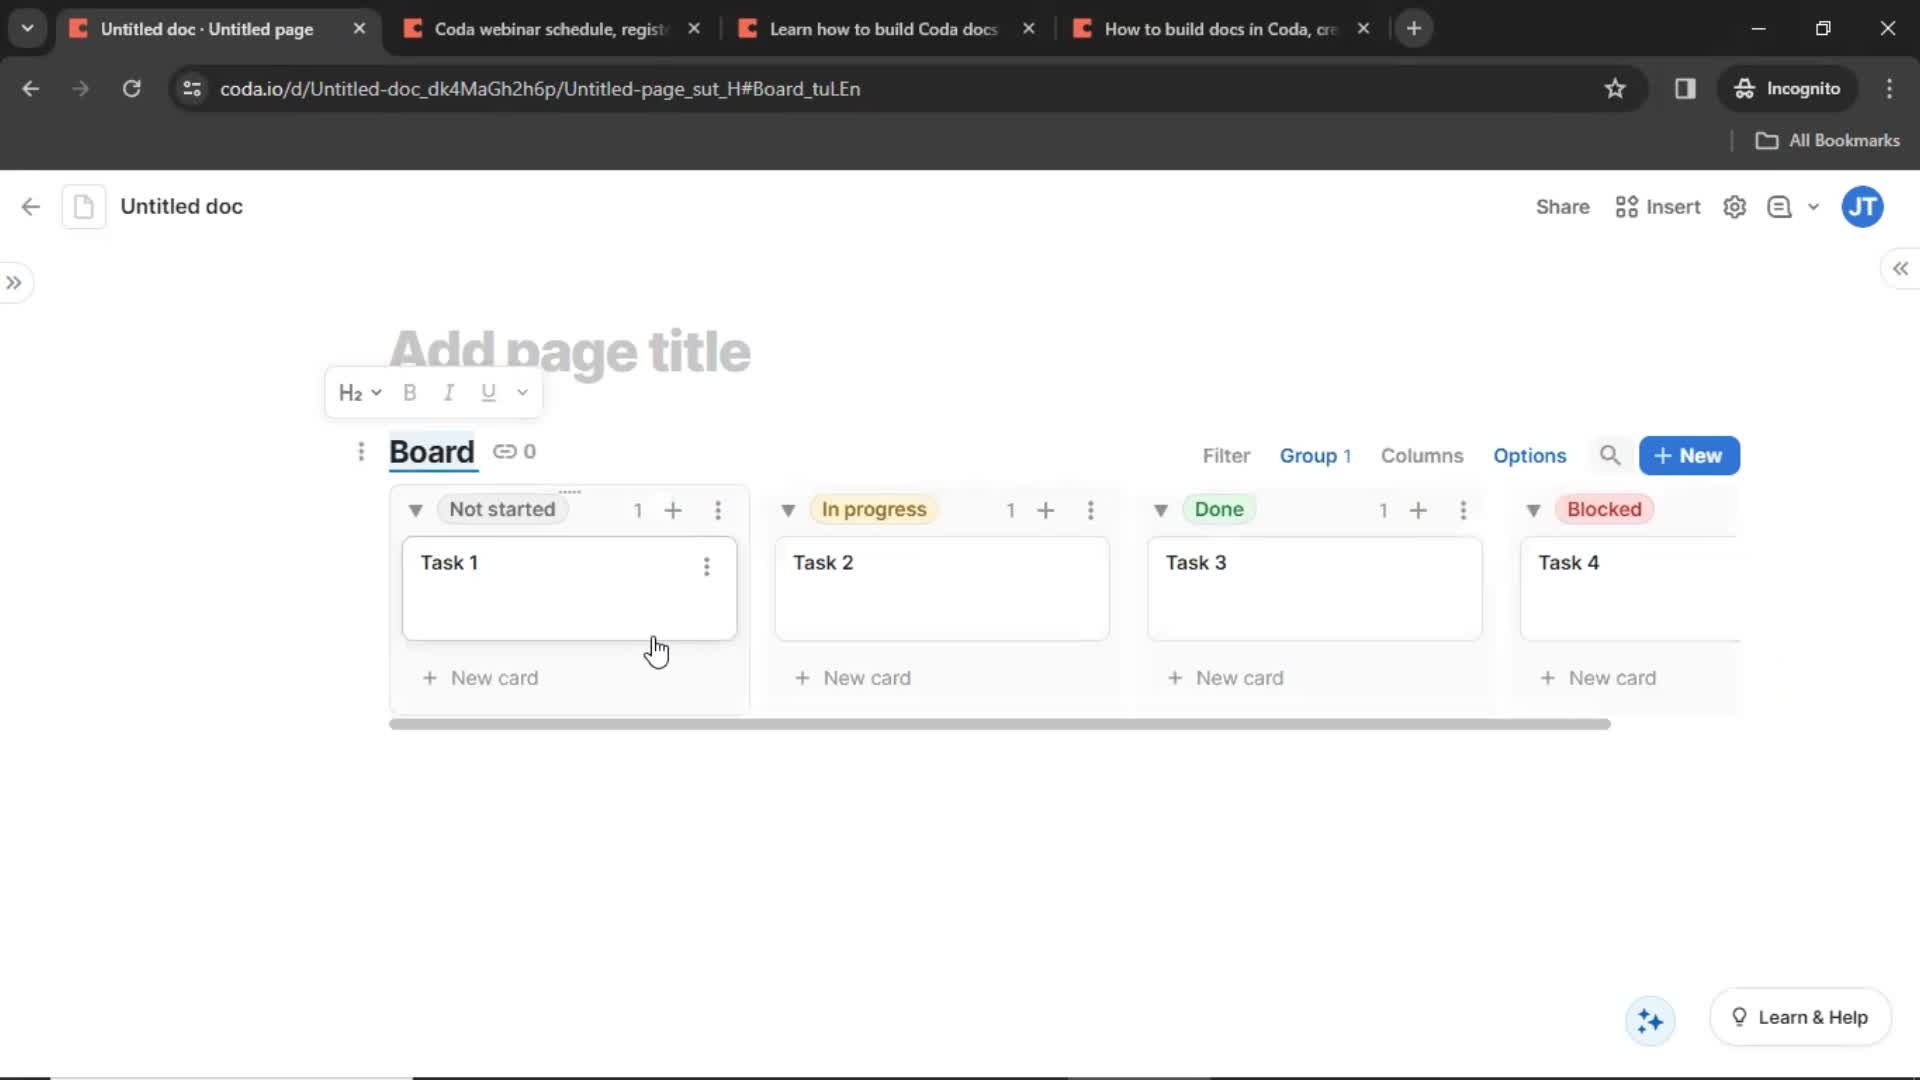Toggle collapse the Not started column
This screenshot has width=1920, height=1080.
click(x=414, y=509)
